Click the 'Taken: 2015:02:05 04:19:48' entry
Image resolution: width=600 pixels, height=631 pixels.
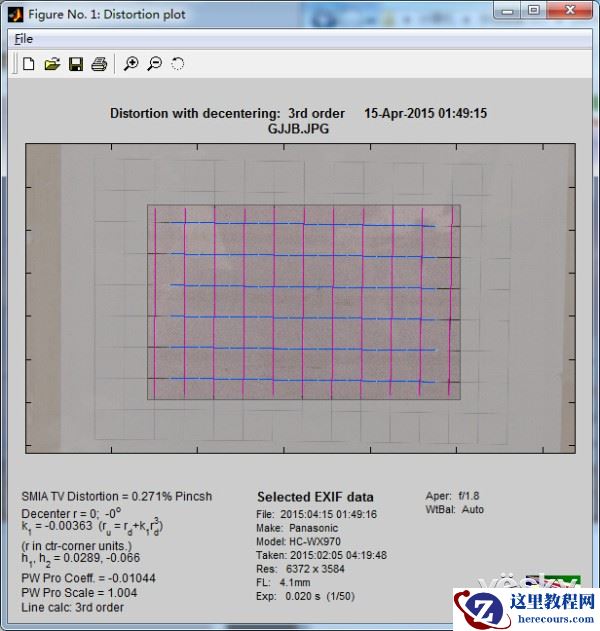tap(322, 555)
